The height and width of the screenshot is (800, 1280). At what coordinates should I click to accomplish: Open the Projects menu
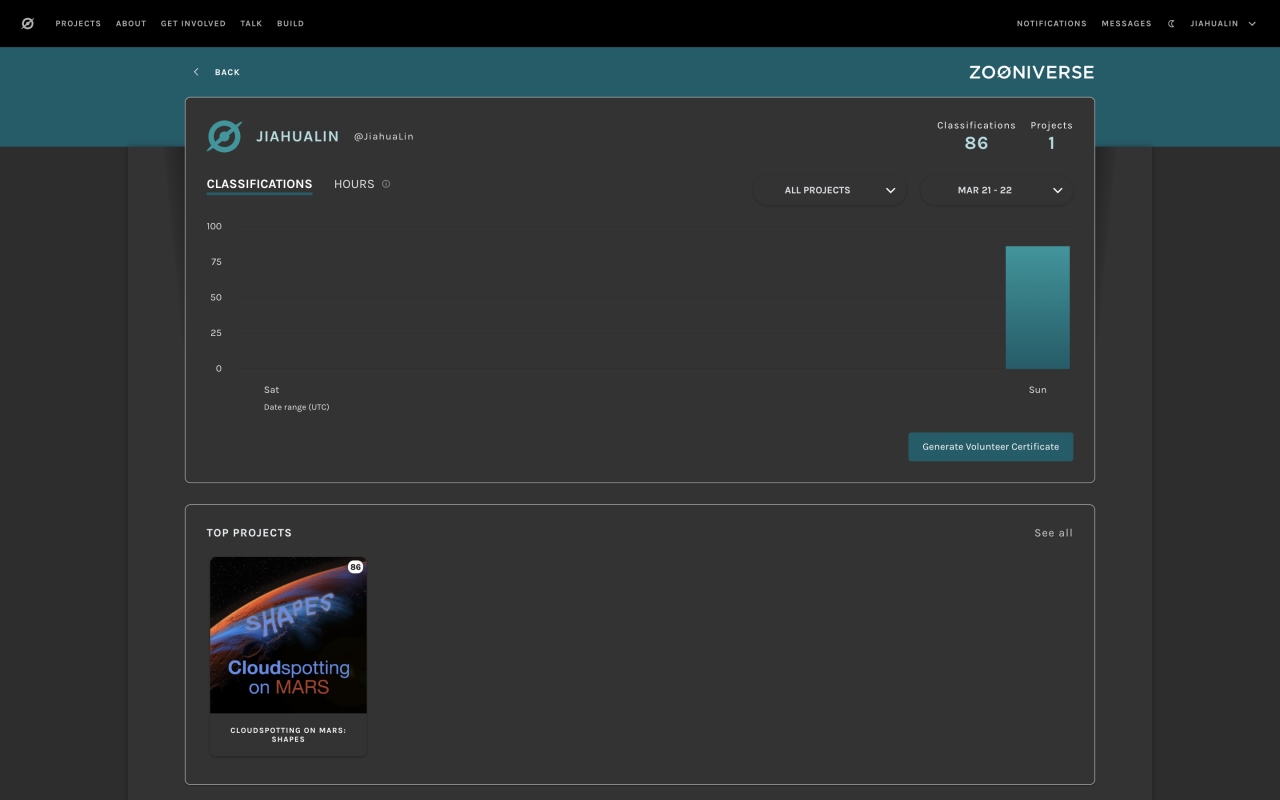click(78, 24)
